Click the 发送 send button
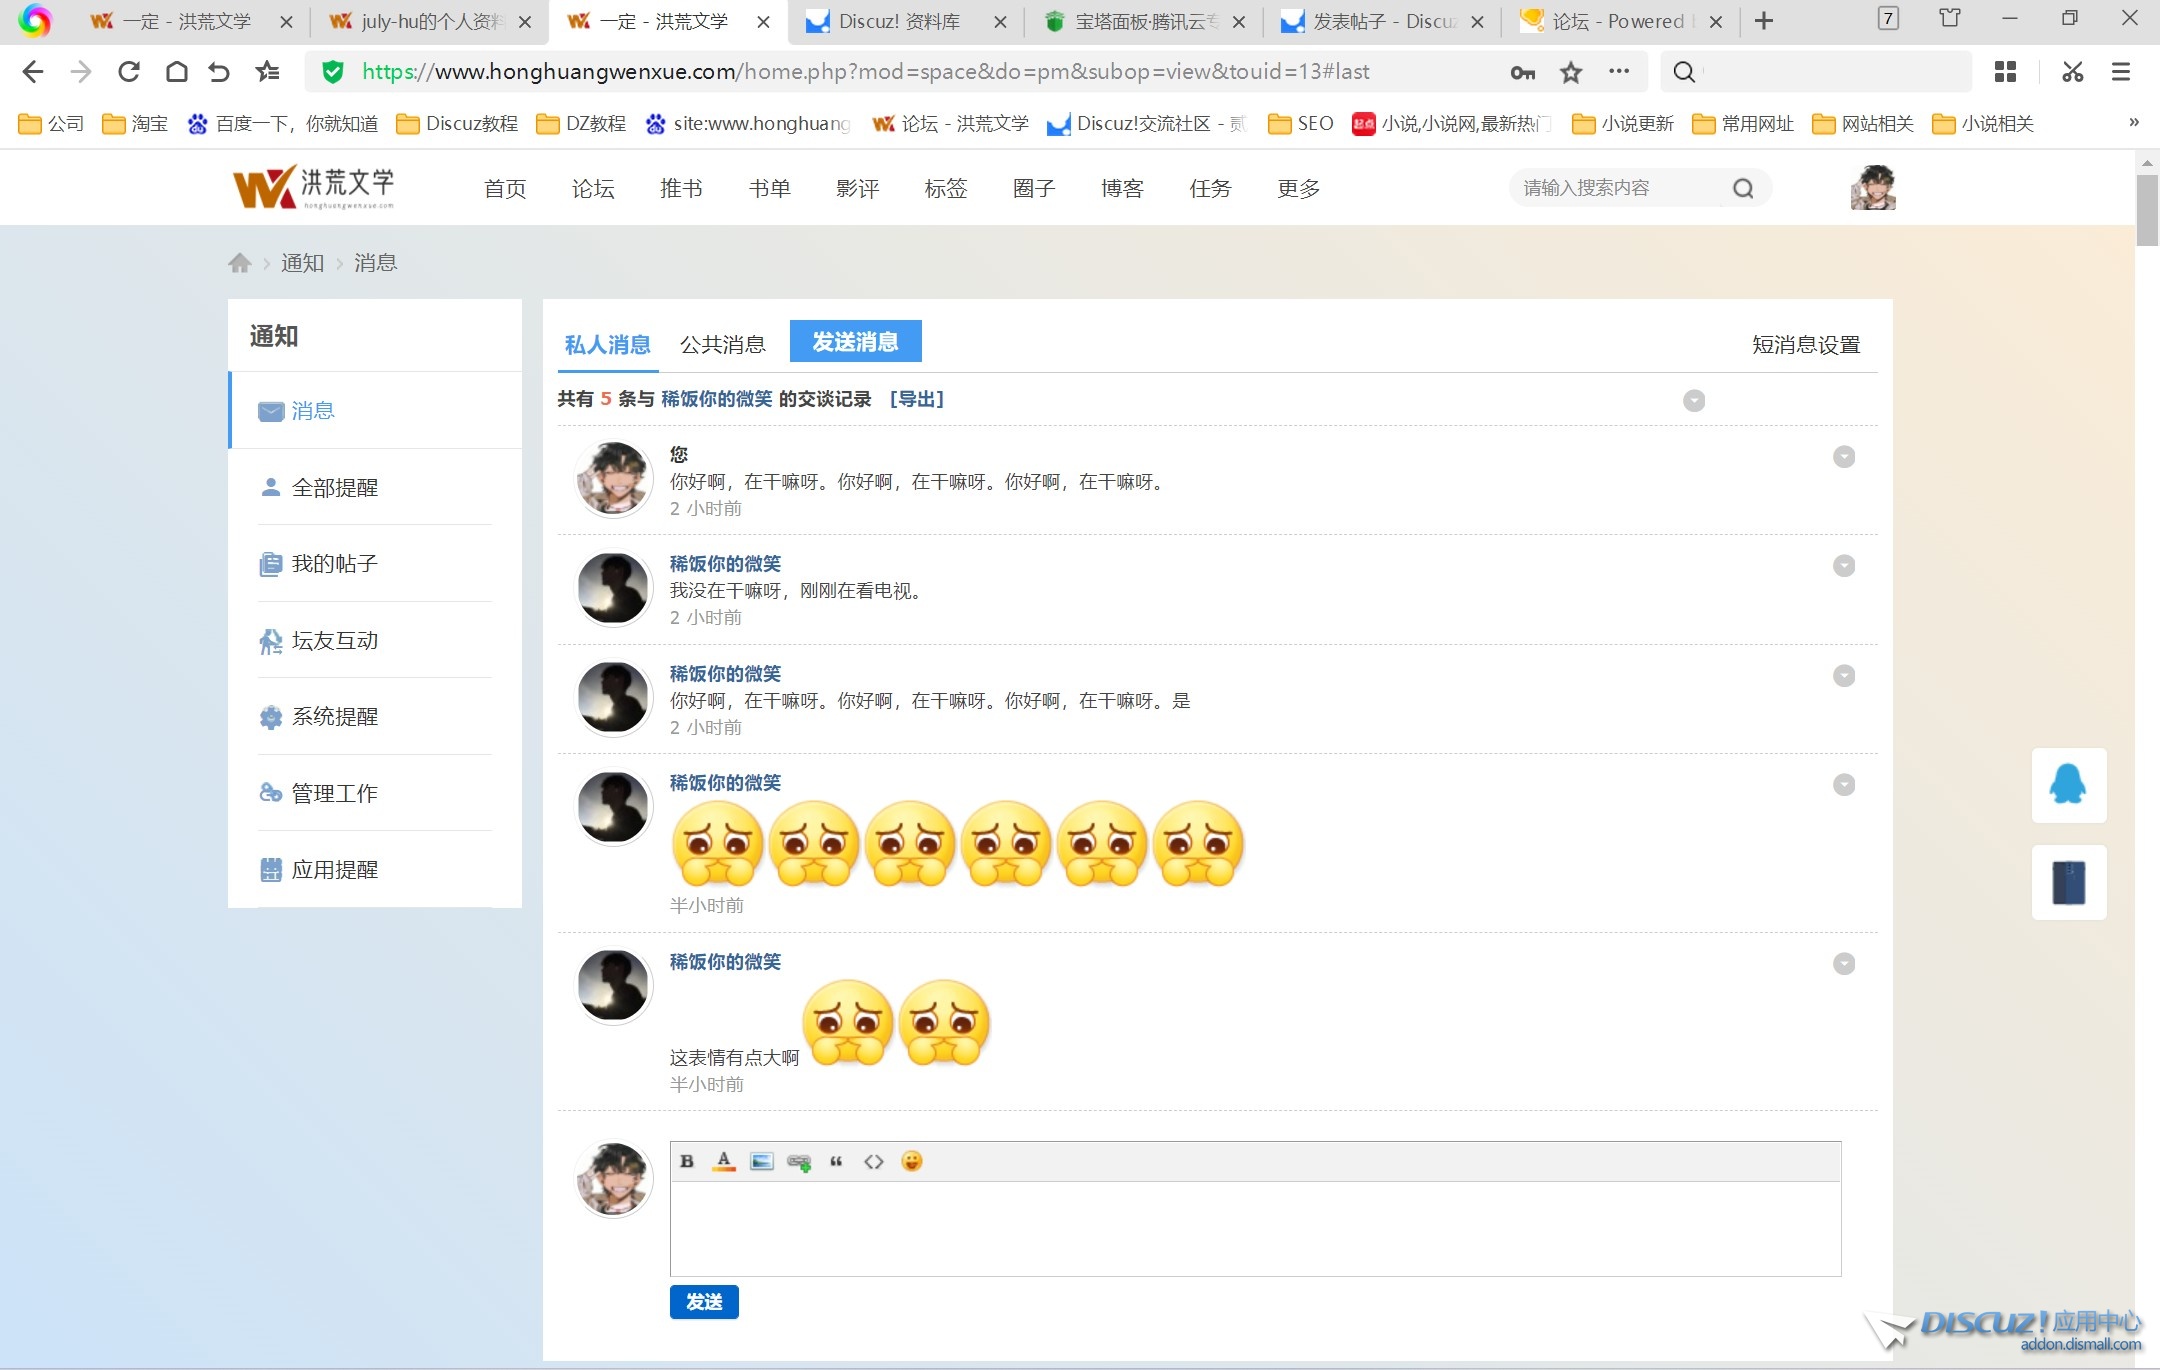 (x=703, y=1302)
